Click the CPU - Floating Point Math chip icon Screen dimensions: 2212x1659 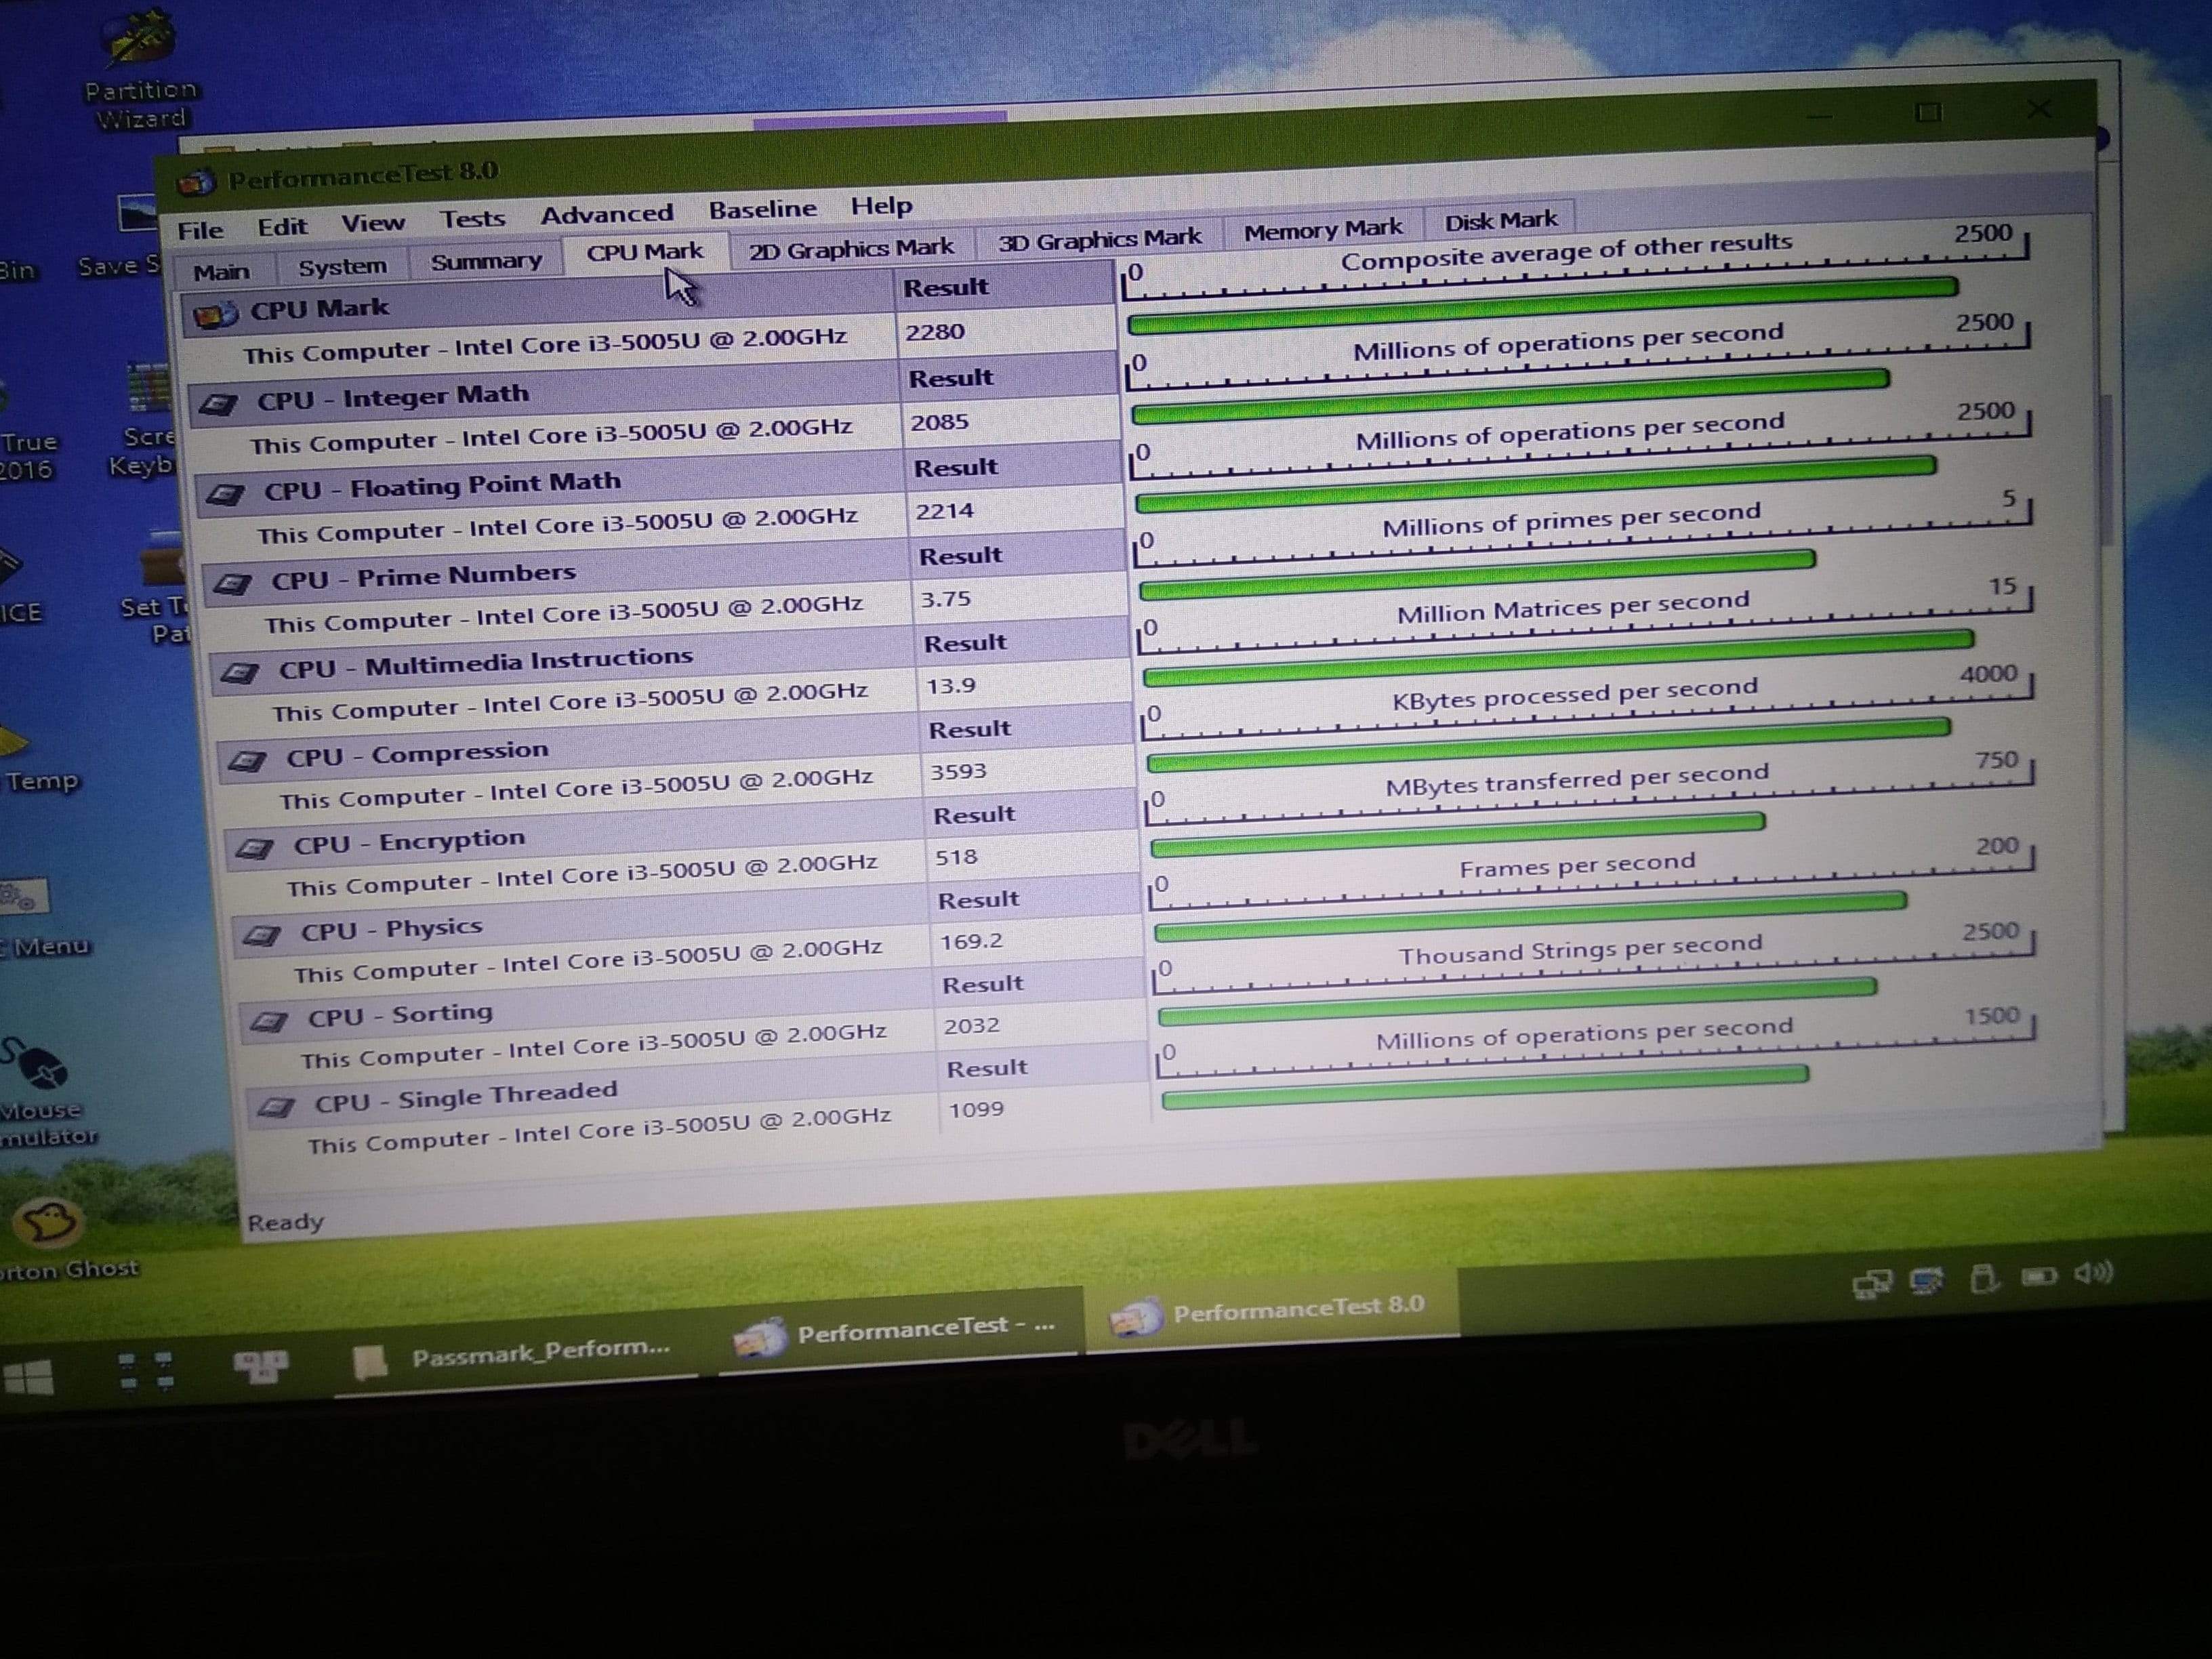[225, 494]
